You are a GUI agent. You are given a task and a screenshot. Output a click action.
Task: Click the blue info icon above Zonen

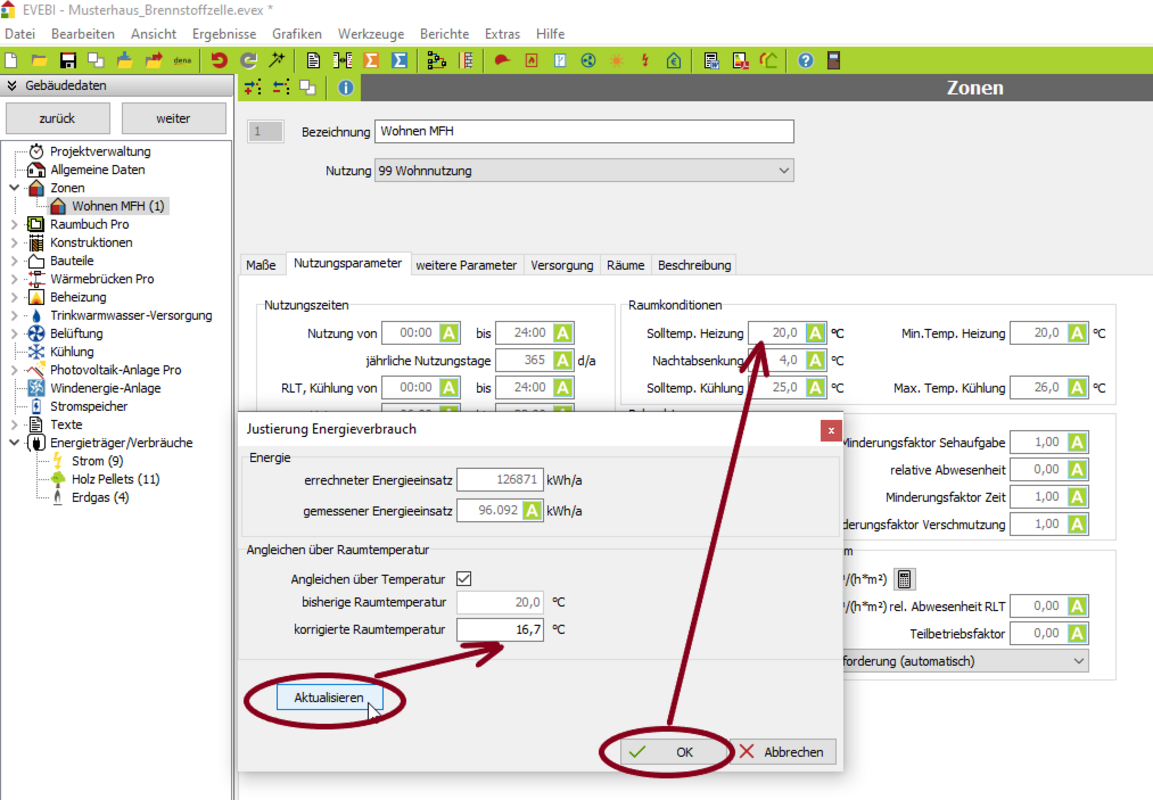click(345, 88)
